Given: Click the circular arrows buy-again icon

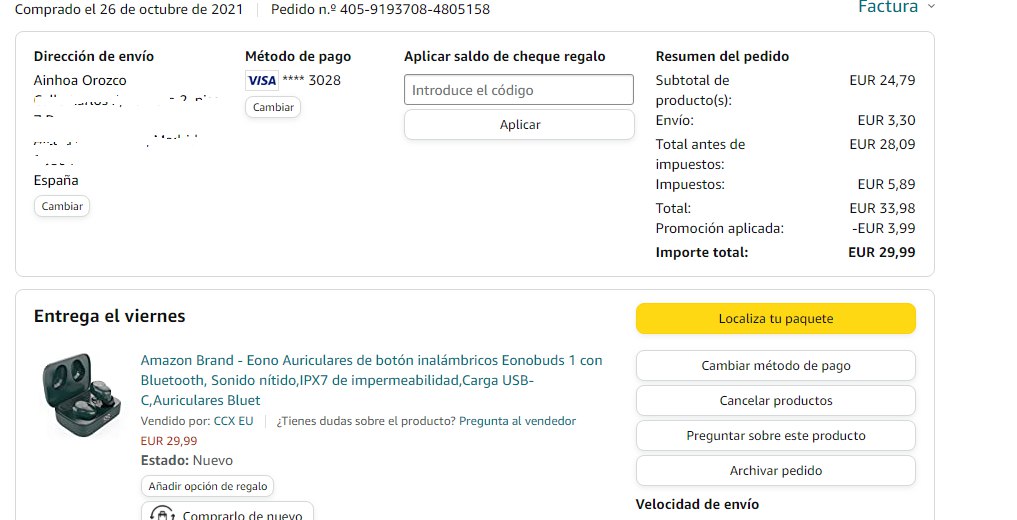Looking at the screenshot, I should [x=163, y=514].
